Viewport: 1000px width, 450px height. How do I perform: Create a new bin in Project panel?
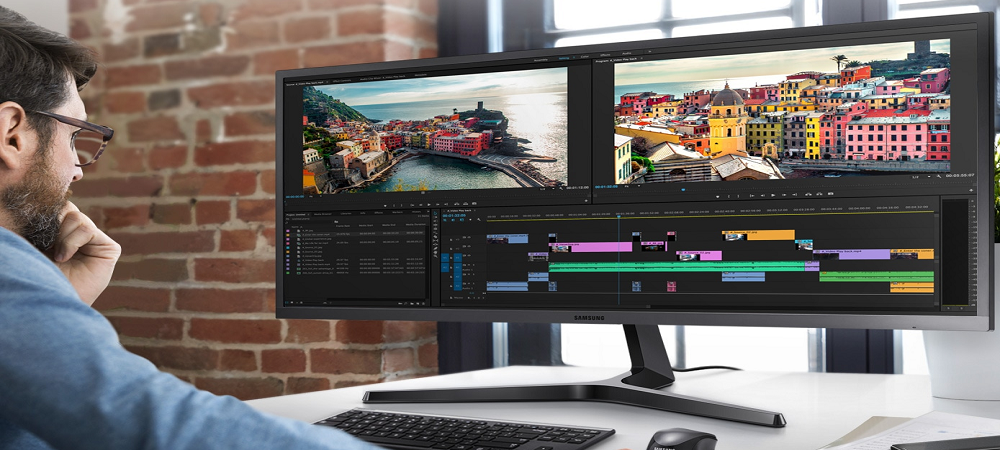point(412,303)
